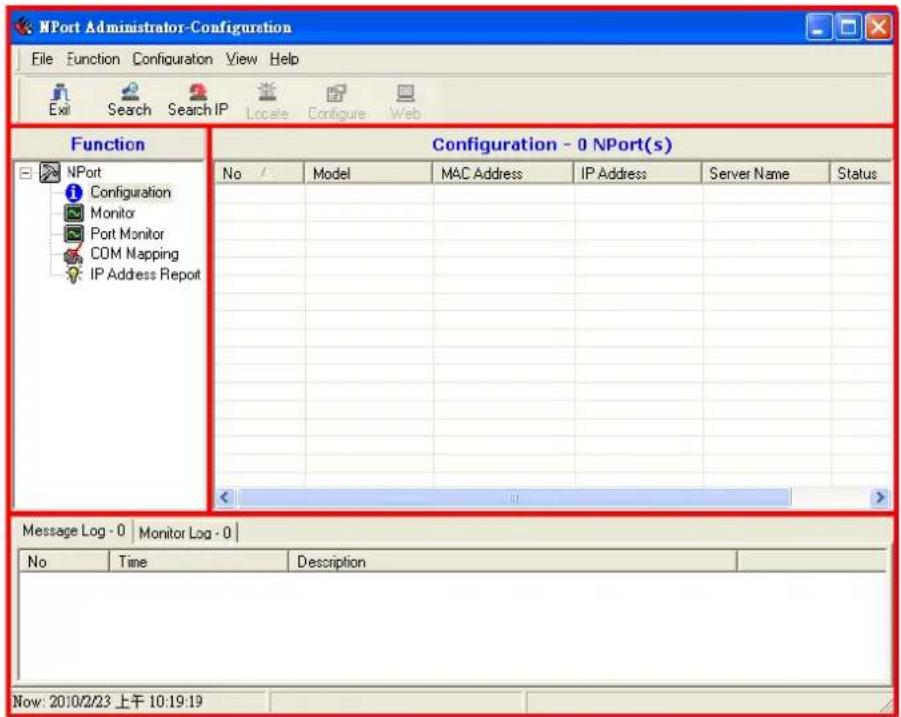Sort by the MAC Address column header
The image size is (901, 717).
click(503, 174)
